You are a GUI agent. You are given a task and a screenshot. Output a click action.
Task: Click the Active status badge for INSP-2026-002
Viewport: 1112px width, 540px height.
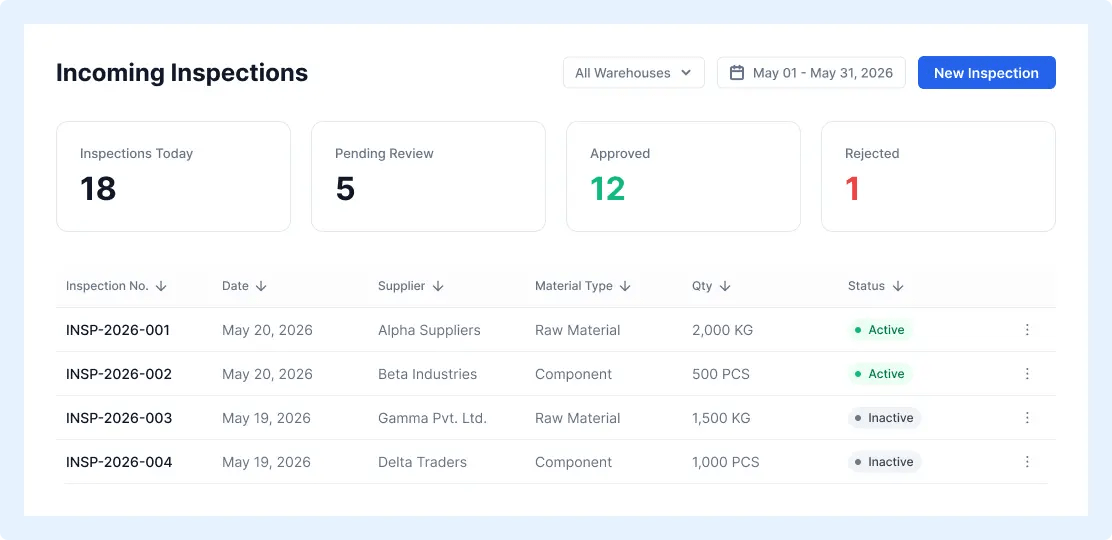tap(879, 374)
